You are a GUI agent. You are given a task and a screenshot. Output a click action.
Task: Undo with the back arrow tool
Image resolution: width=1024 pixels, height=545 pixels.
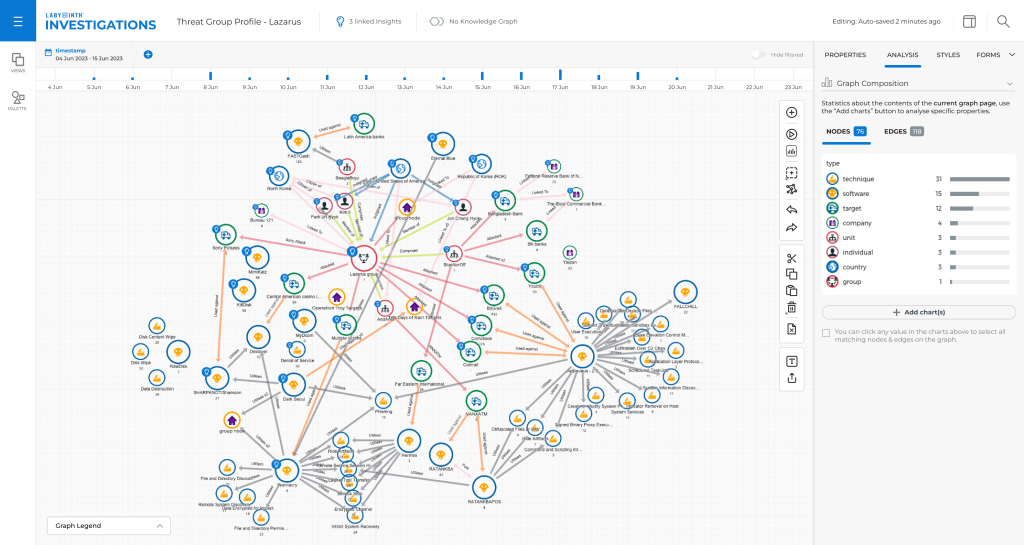coord(792,210)
